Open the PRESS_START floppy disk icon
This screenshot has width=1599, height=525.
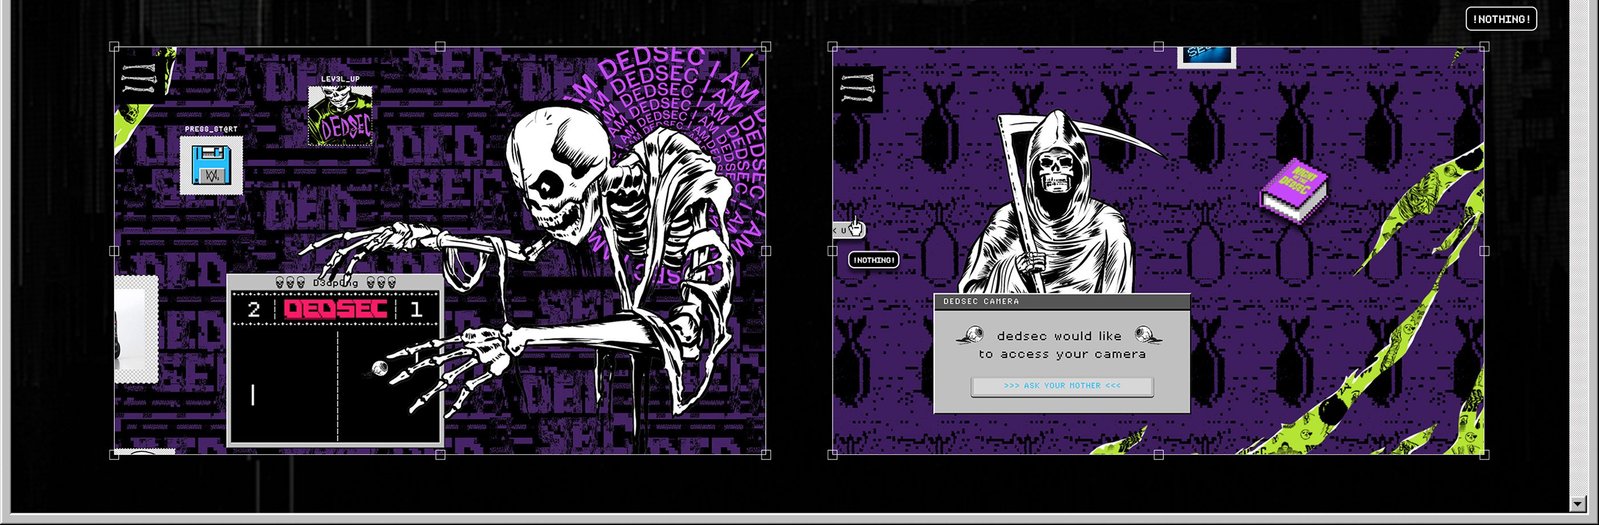tap(211, 165)
